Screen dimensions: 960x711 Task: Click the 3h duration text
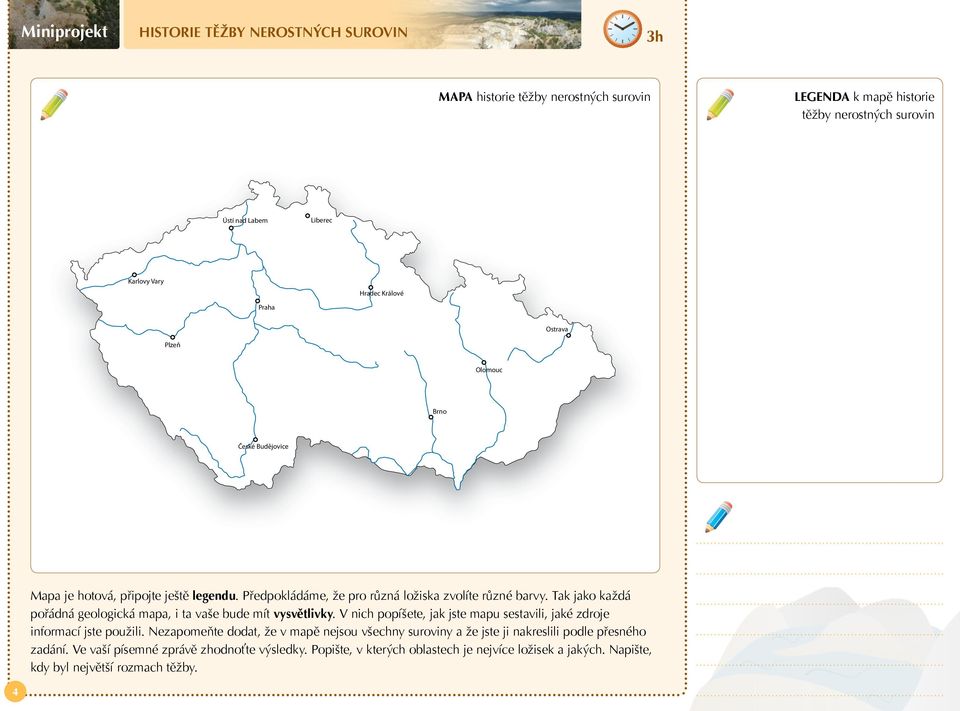click(654, 37)
